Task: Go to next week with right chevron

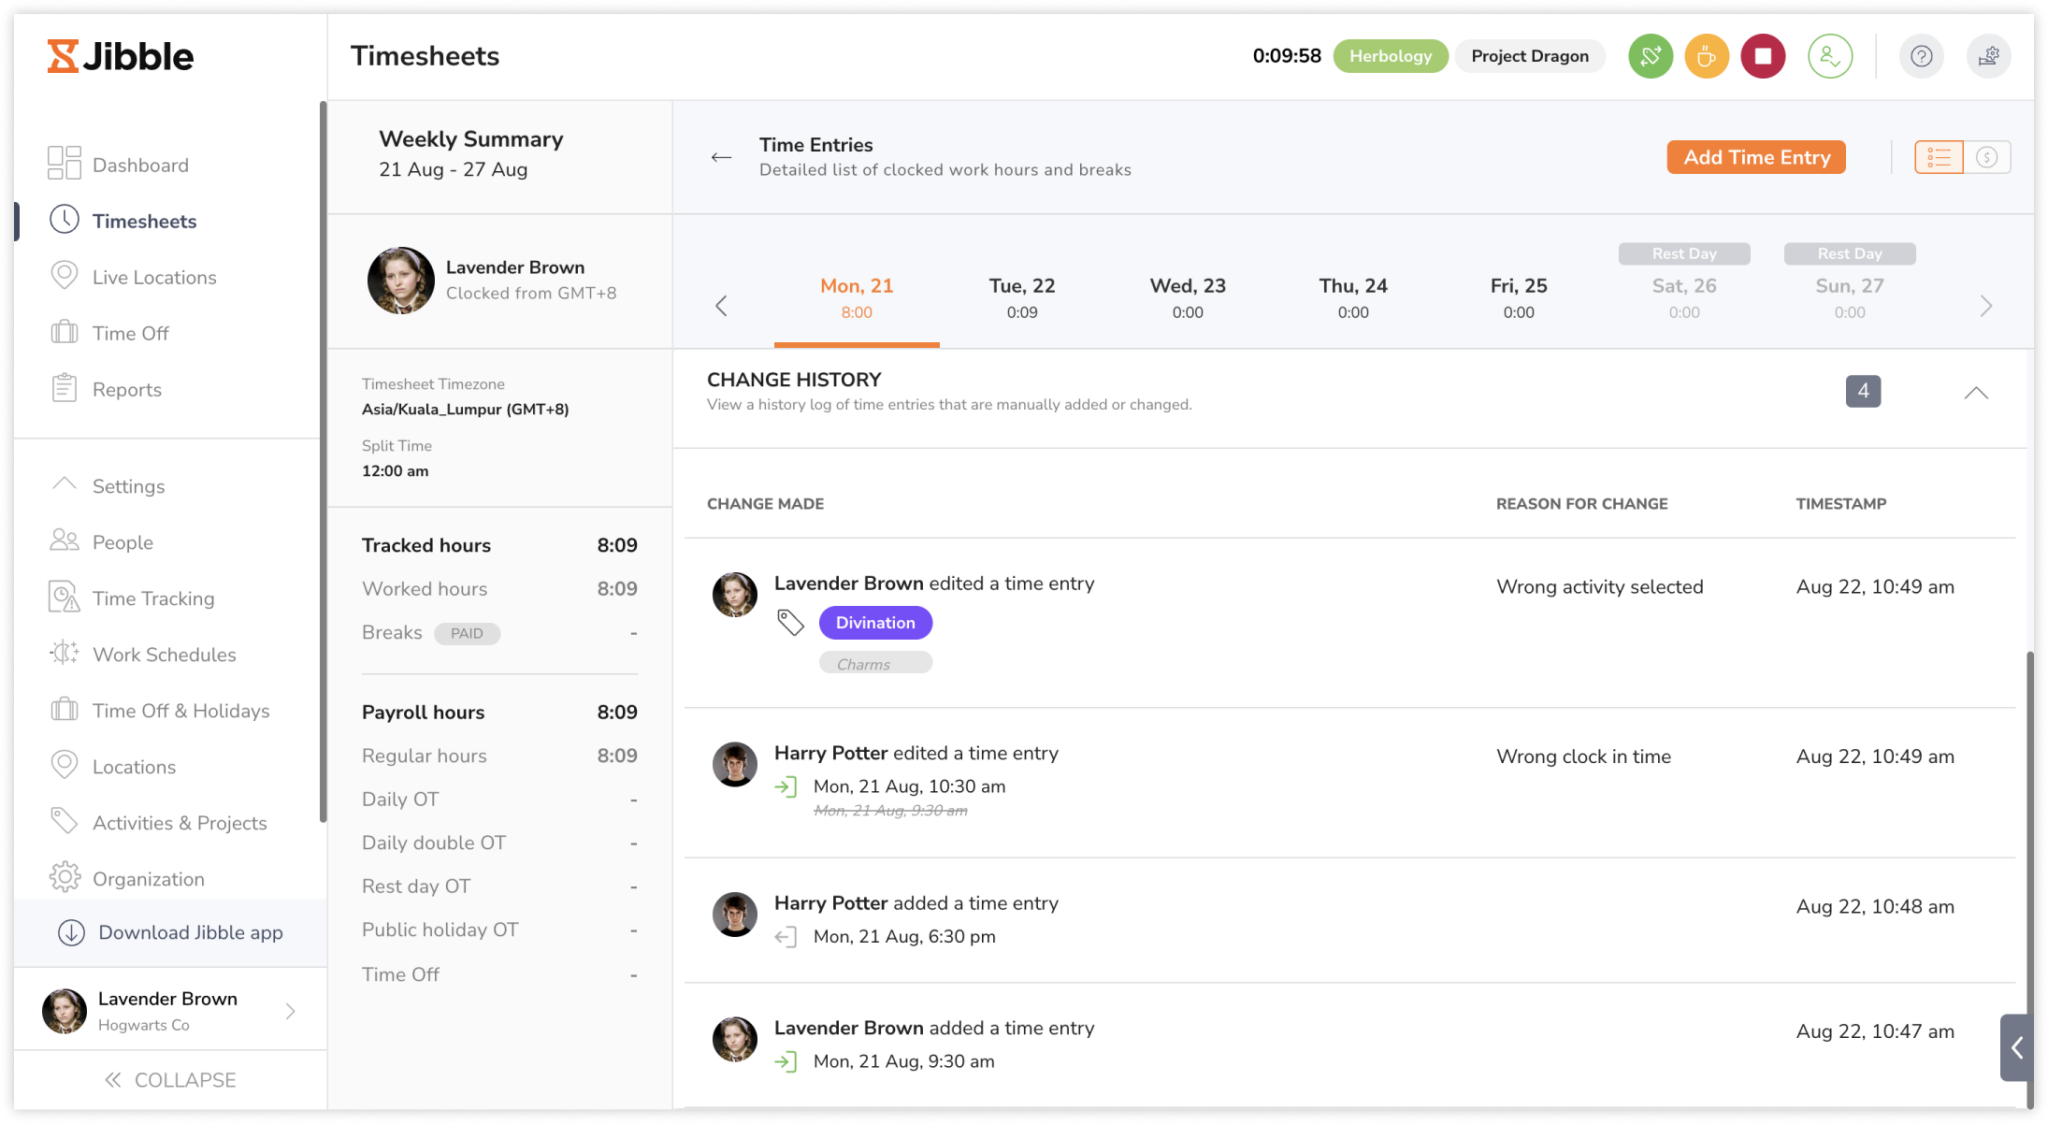Action: pyautogui.click(x=1986, y=306)
